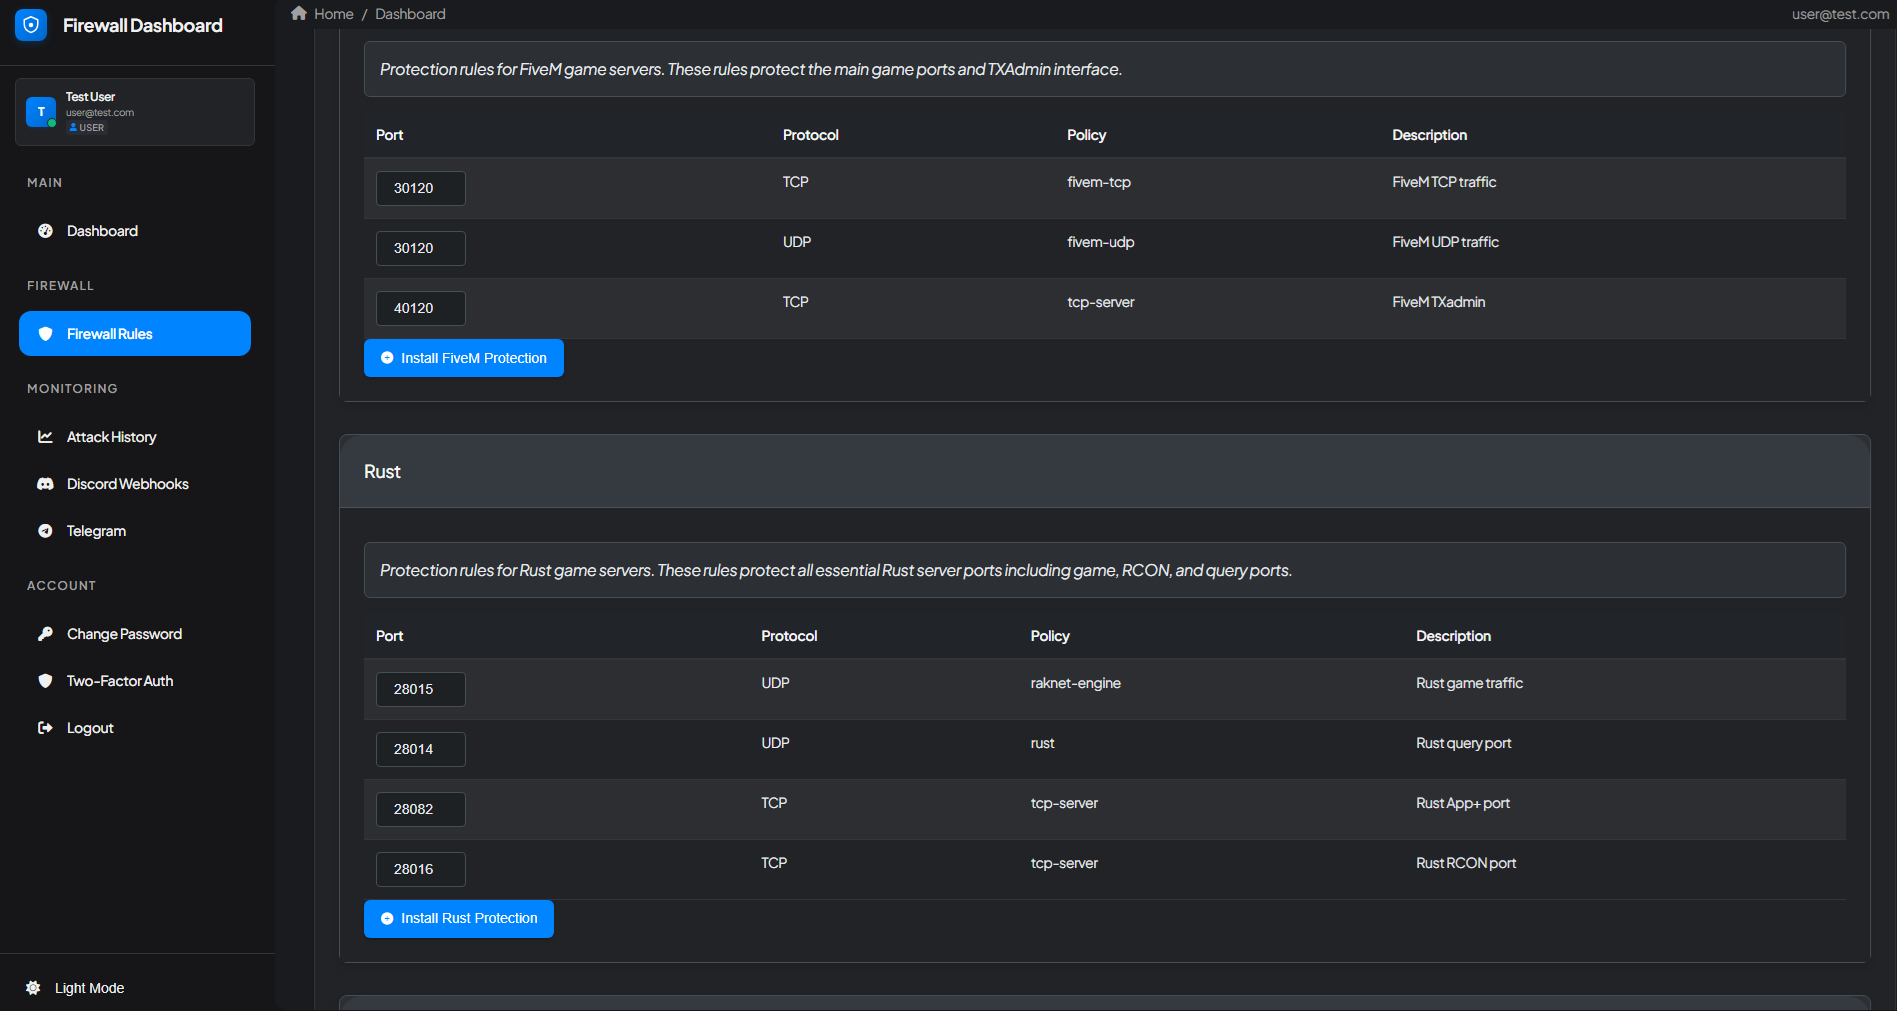This screenshot has height=1011, width=1897.
Task: Open Dashboard from sidebar menu
Action: 102,231
